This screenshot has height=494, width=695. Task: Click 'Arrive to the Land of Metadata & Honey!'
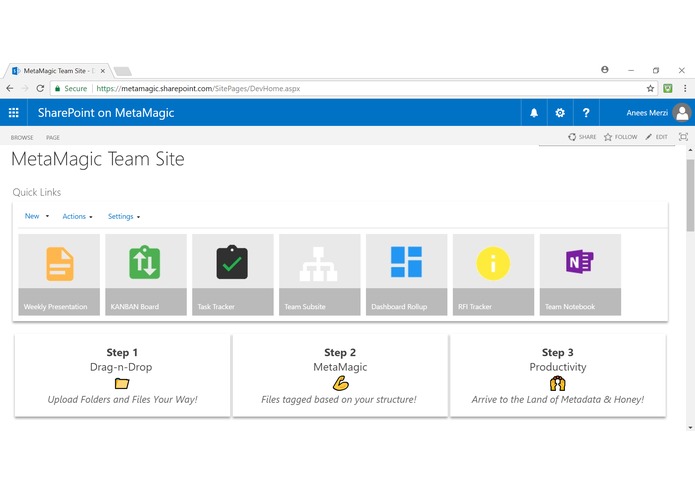pos(558,399)
